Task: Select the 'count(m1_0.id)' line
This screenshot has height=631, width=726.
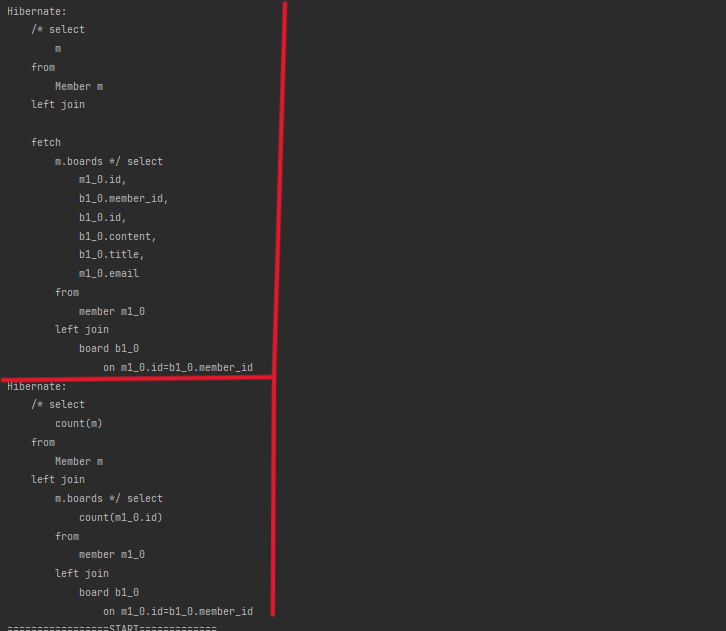Action: click(x=121, y=517)
